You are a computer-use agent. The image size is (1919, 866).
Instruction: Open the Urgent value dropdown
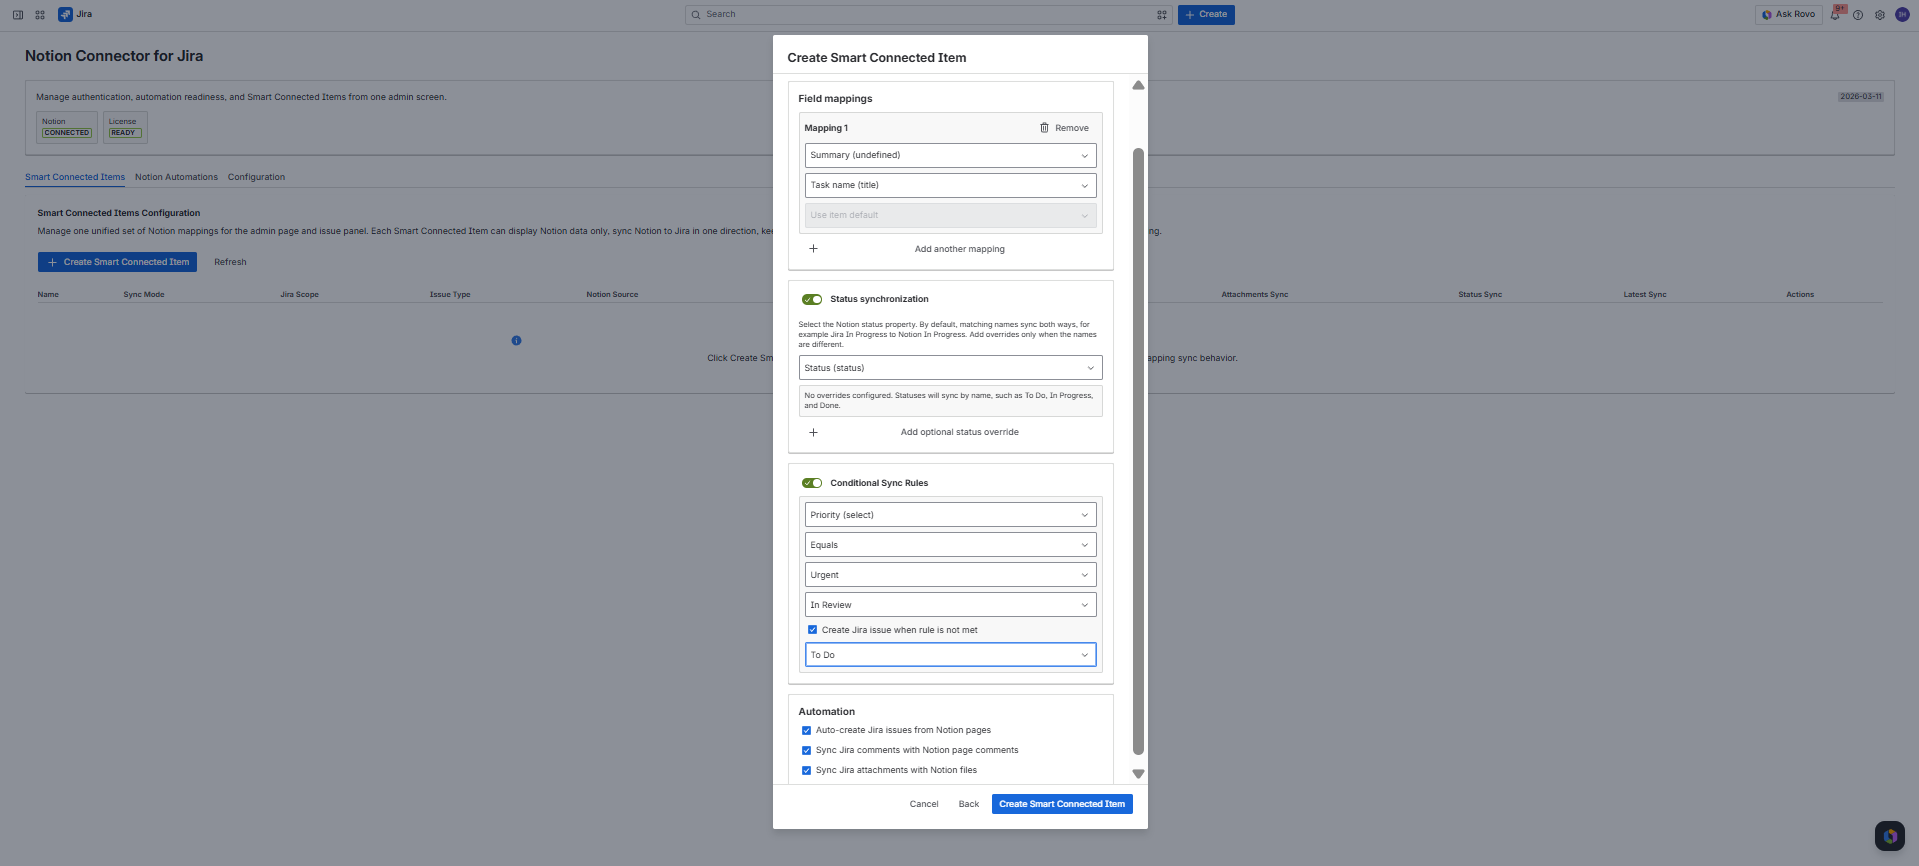950,575
